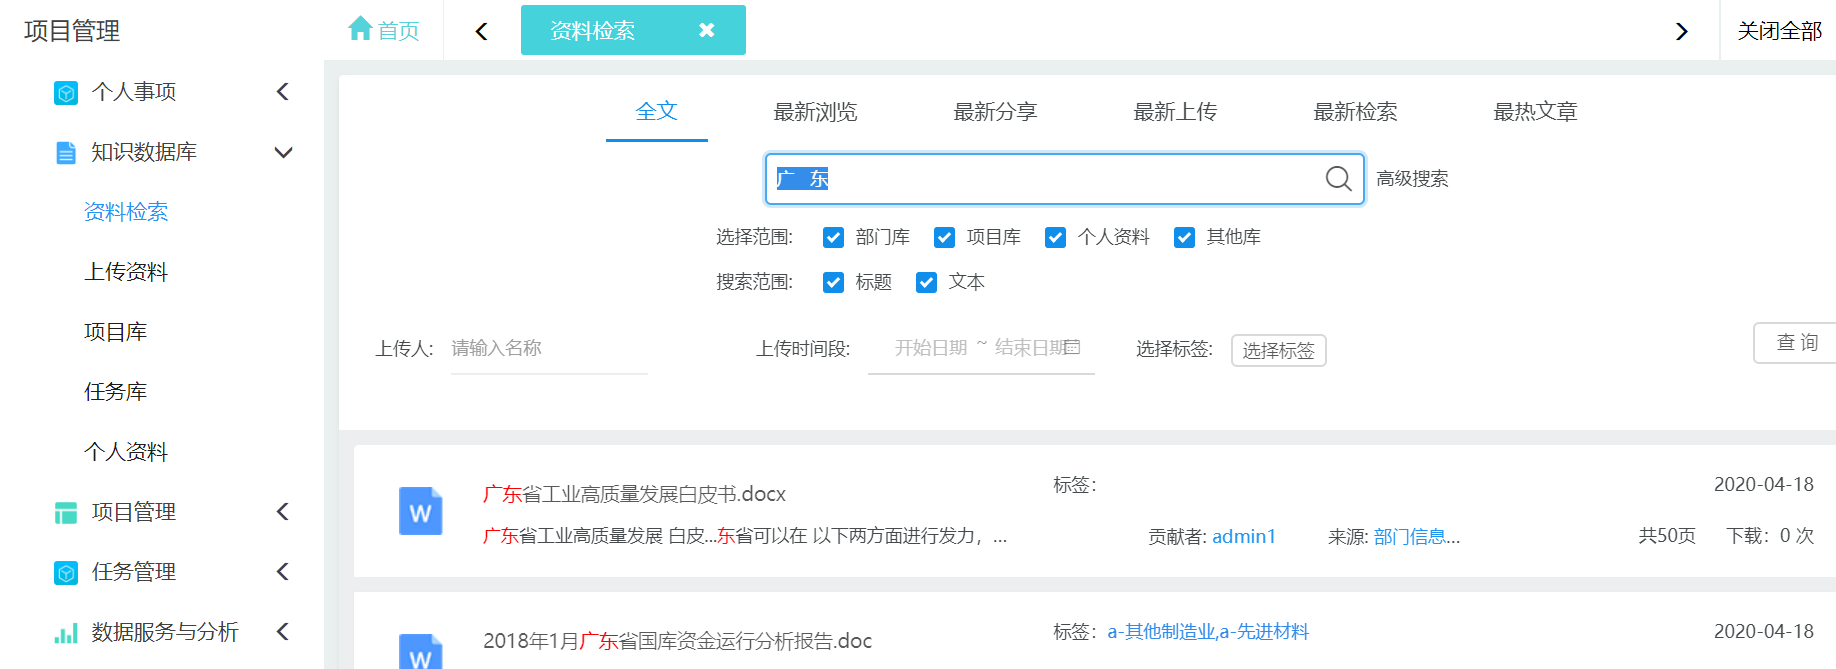
Task: Uncheck the 部门库 checkbox
Action: pos(833,237)
